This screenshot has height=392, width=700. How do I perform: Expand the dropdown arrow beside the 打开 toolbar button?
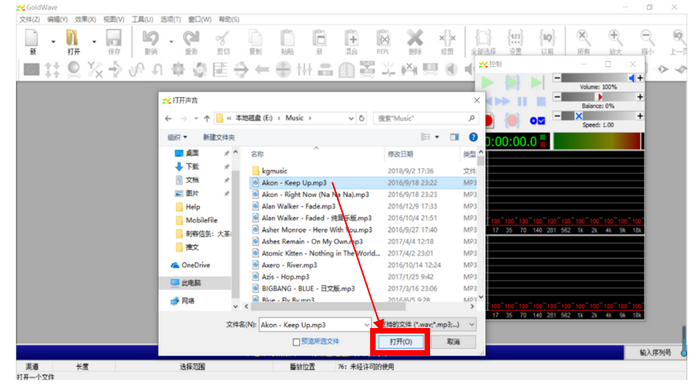[94, 42]
